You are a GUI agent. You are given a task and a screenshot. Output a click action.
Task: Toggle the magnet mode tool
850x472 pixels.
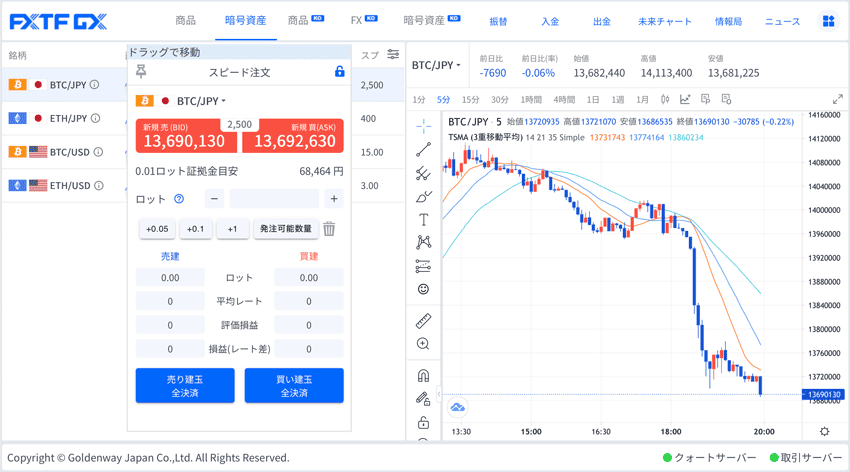click(x=423, y=376)
